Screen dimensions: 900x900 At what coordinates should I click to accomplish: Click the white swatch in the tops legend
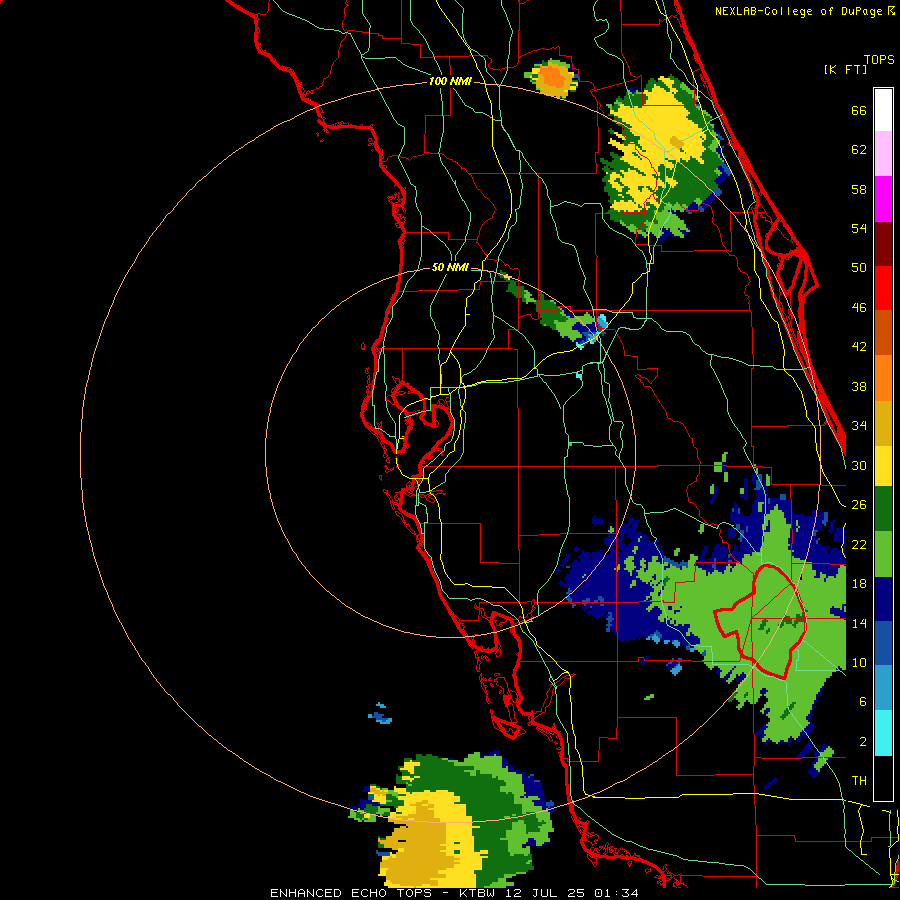[x=883, y=110]
